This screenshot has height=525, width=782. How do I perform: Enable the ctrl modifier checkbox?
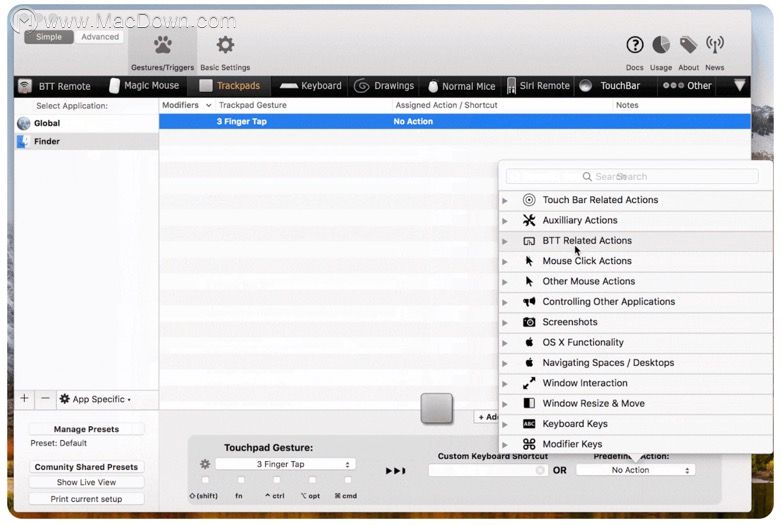pos(276,480)
